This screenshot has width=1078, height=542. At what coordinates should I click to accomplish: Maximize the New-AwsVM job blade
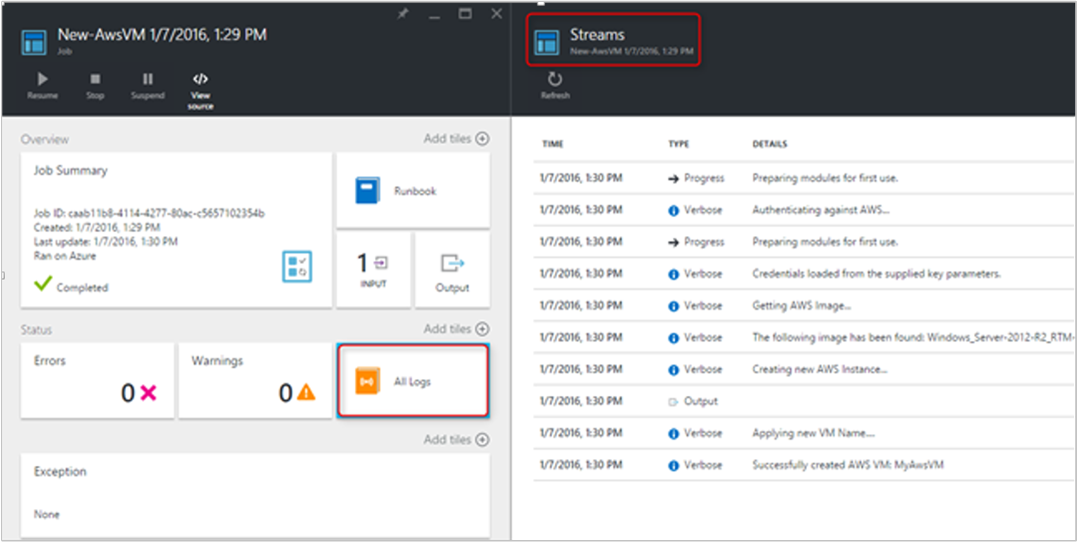[x=465, y=14]
